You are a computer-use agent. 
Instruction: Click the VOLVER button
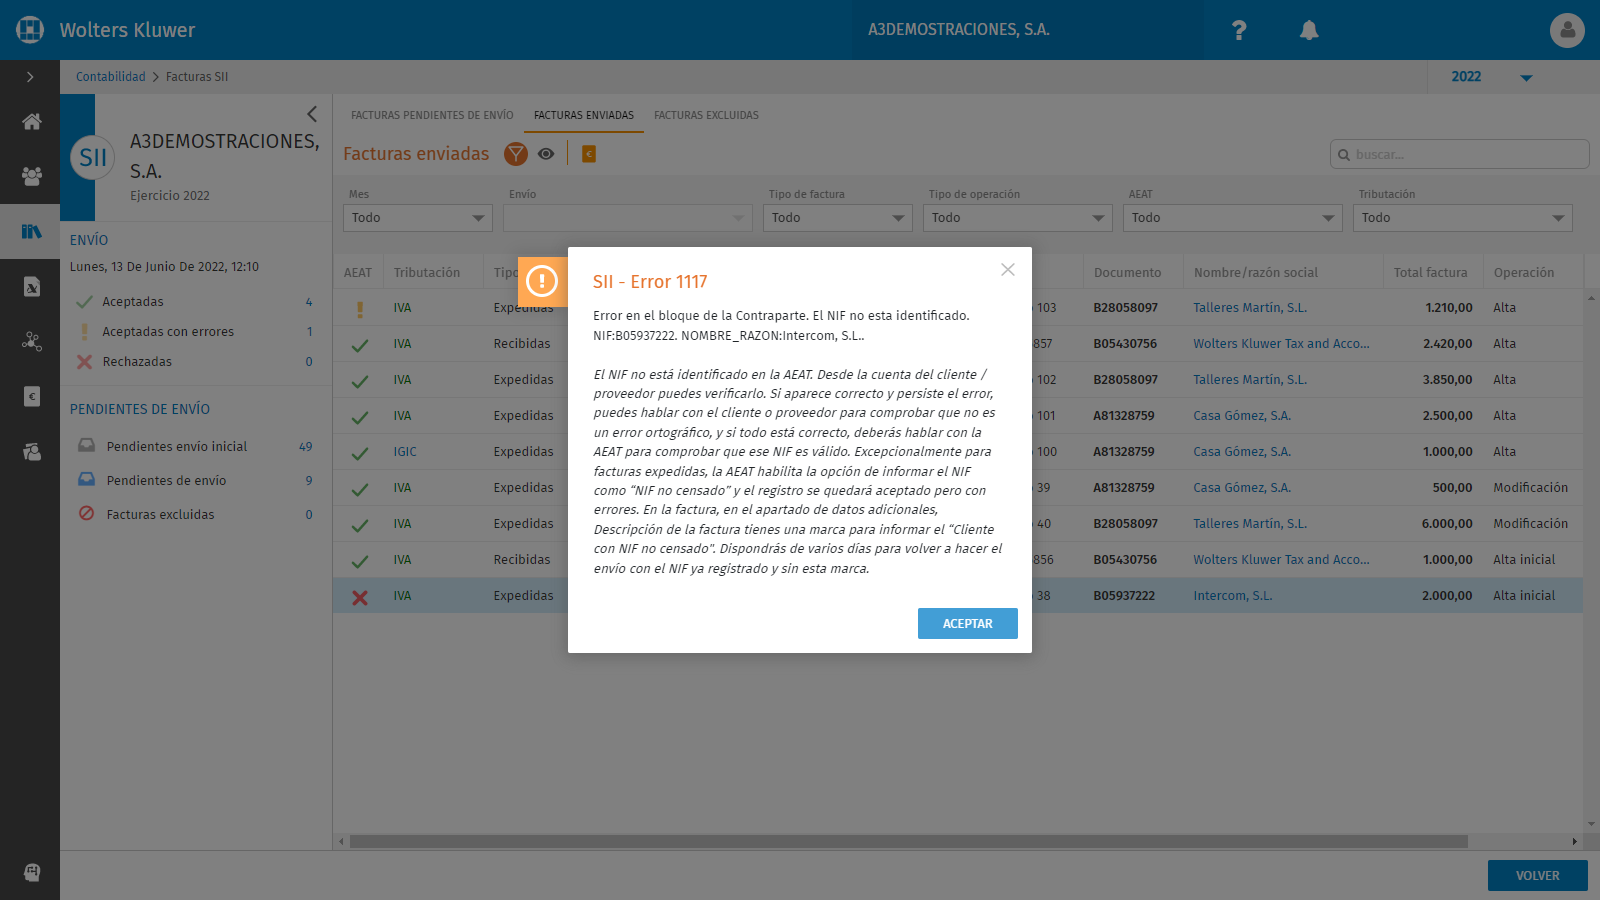point(1538,875)
